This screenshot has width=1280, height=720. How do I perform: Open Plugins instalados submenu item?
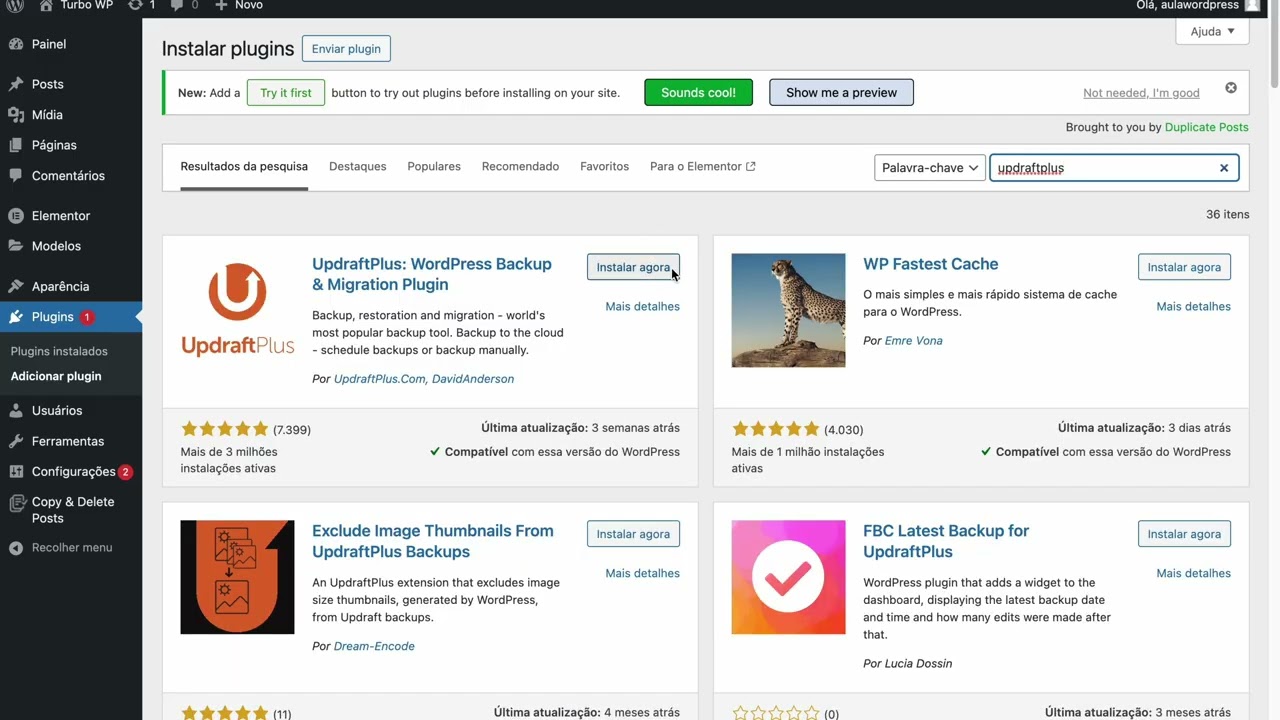click(59, 352)
